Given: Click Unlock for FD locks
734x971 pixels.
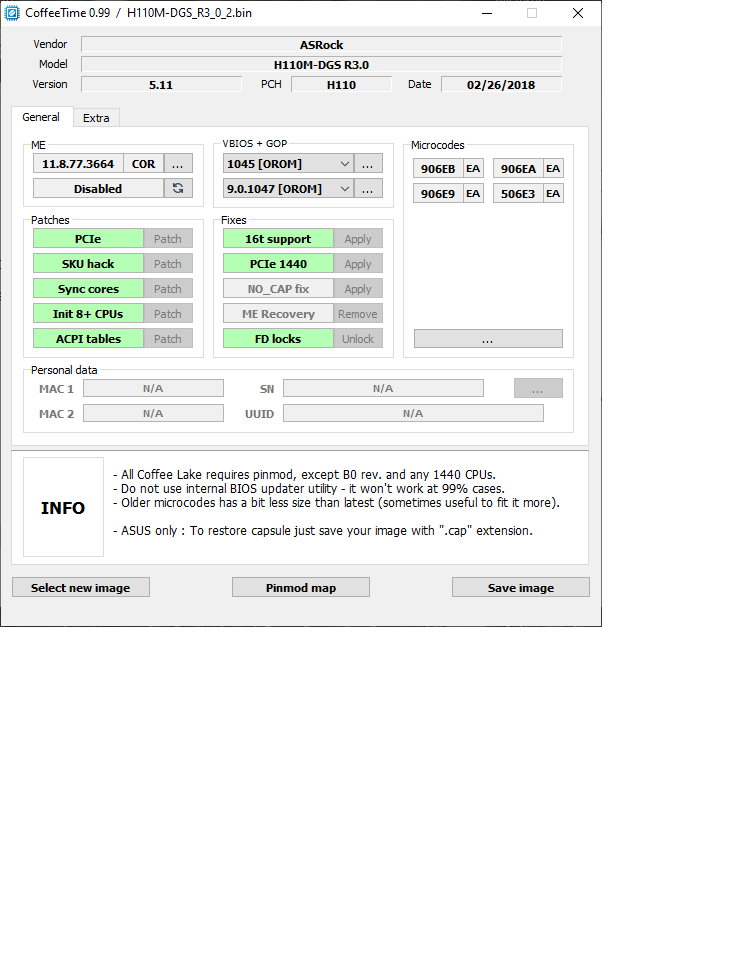Looking at the screenshot, I should pos(358,338).
